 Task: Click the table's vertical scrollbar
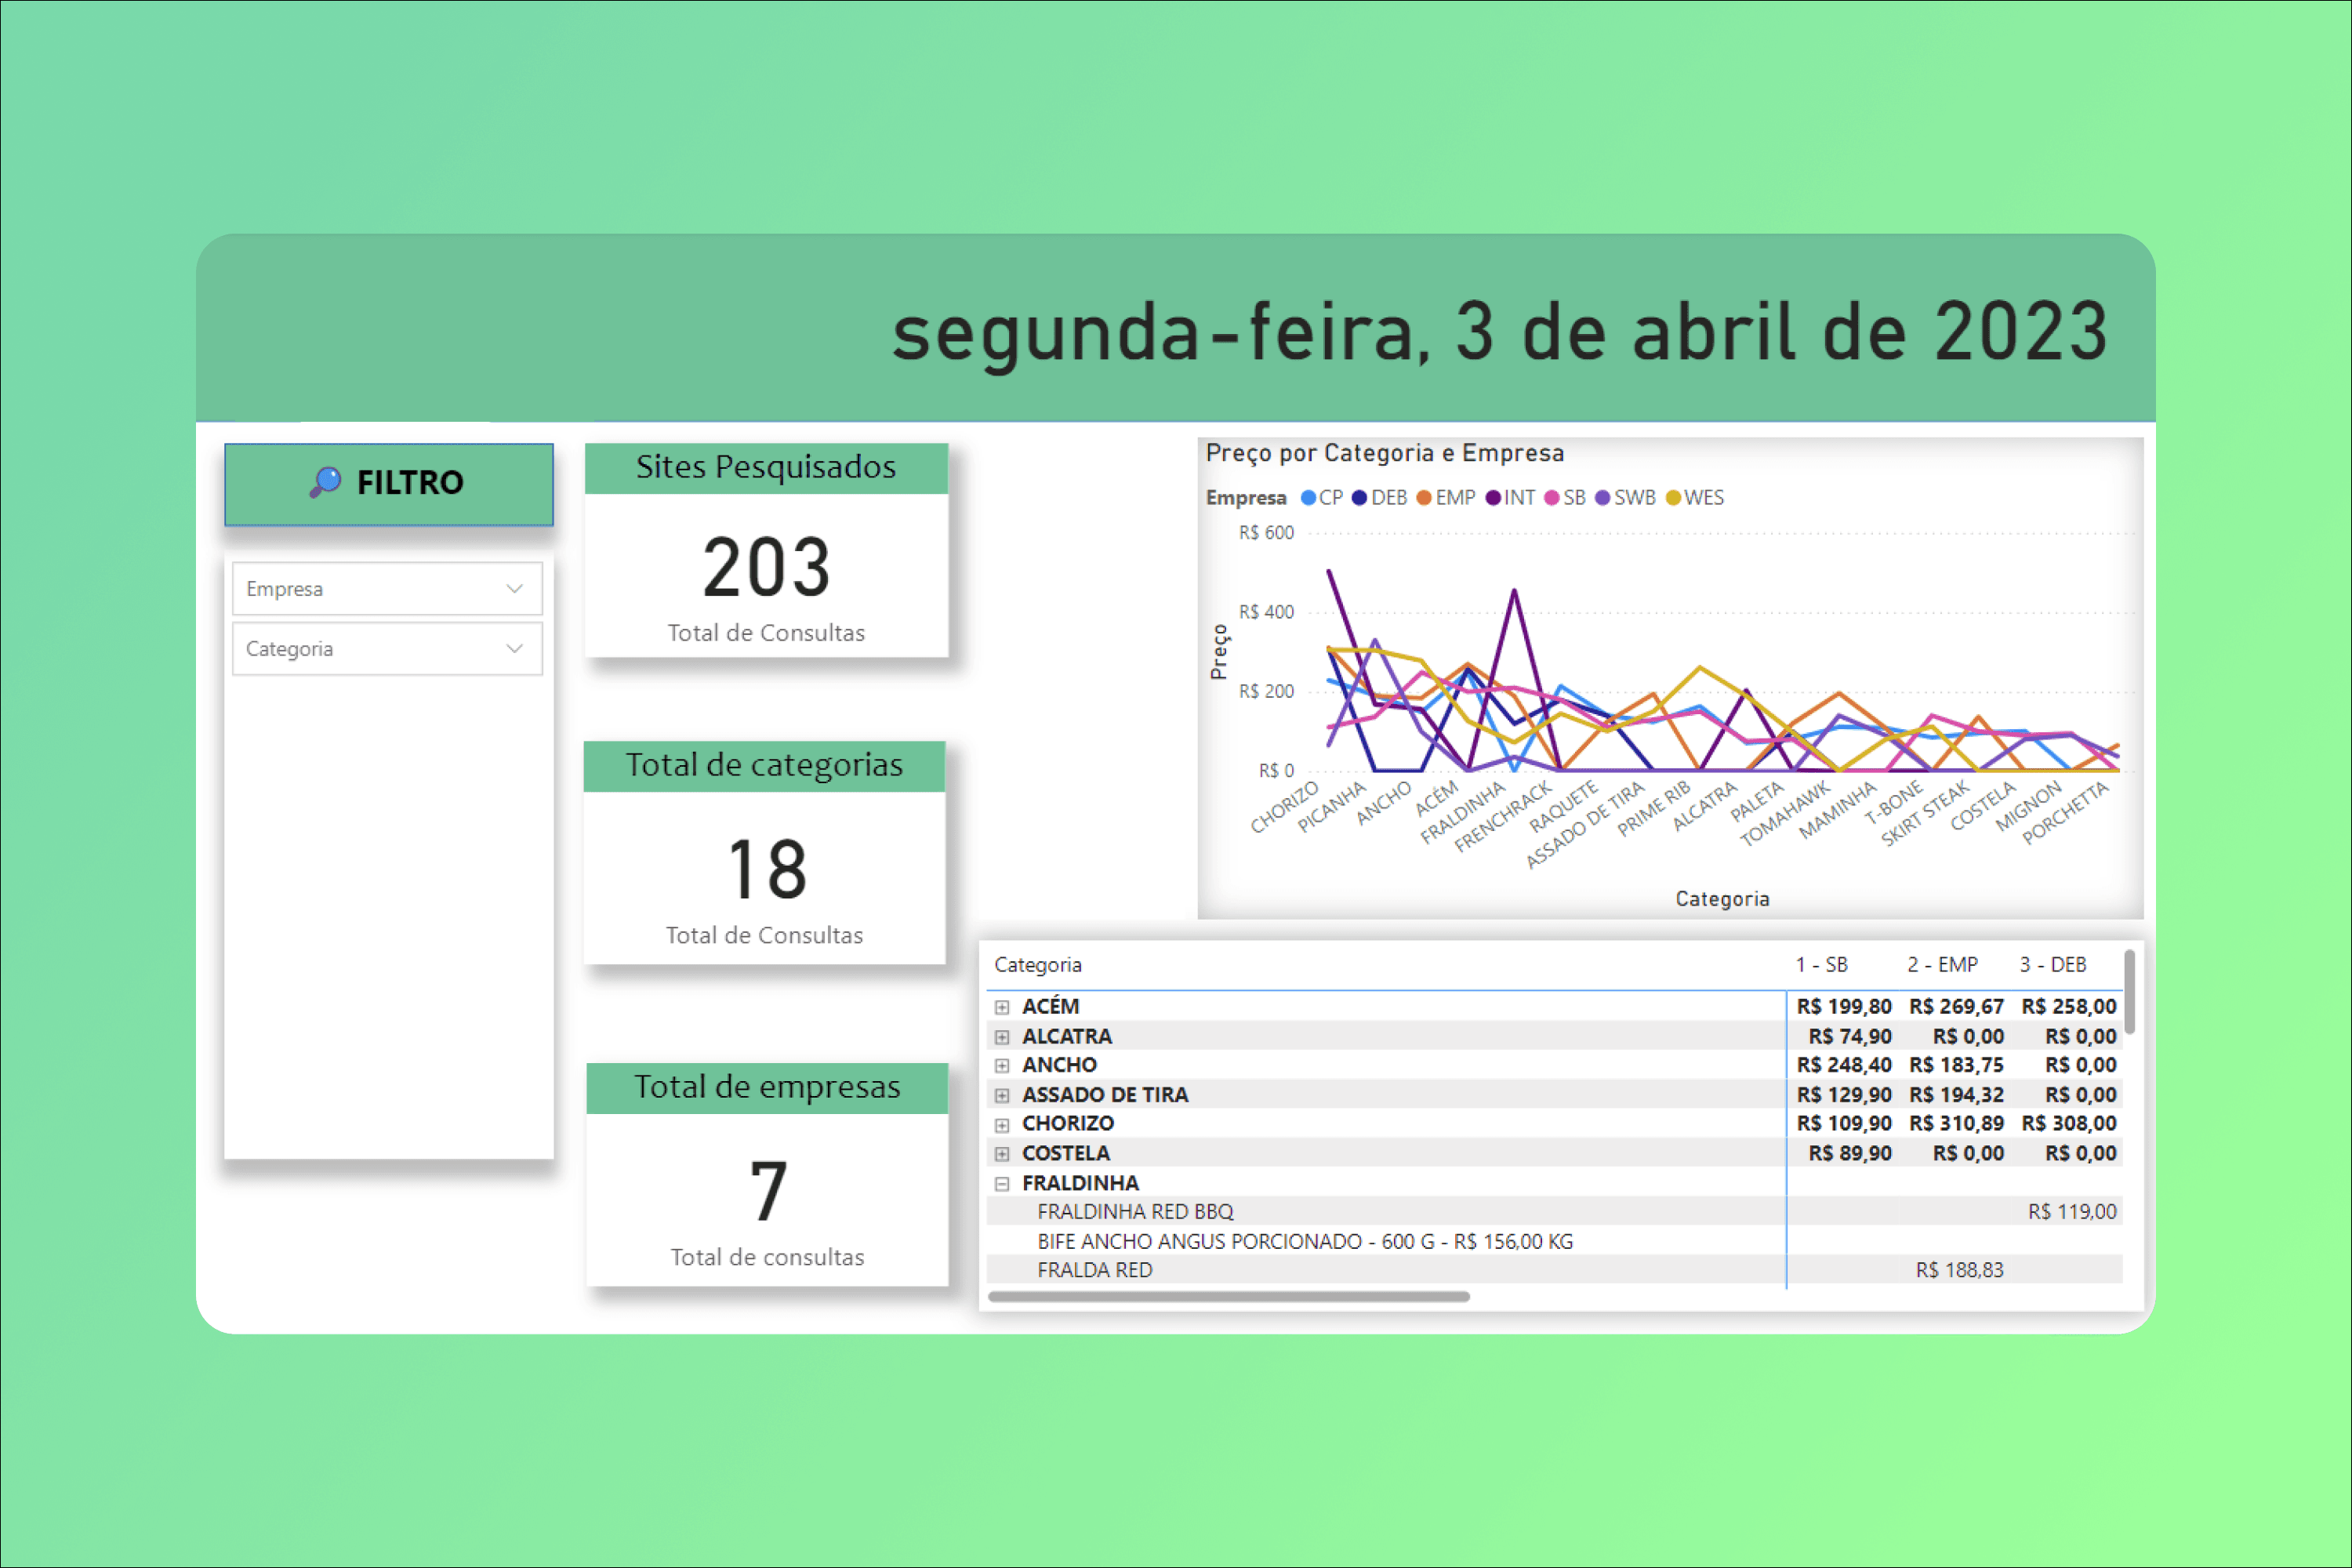(2129, 992)
